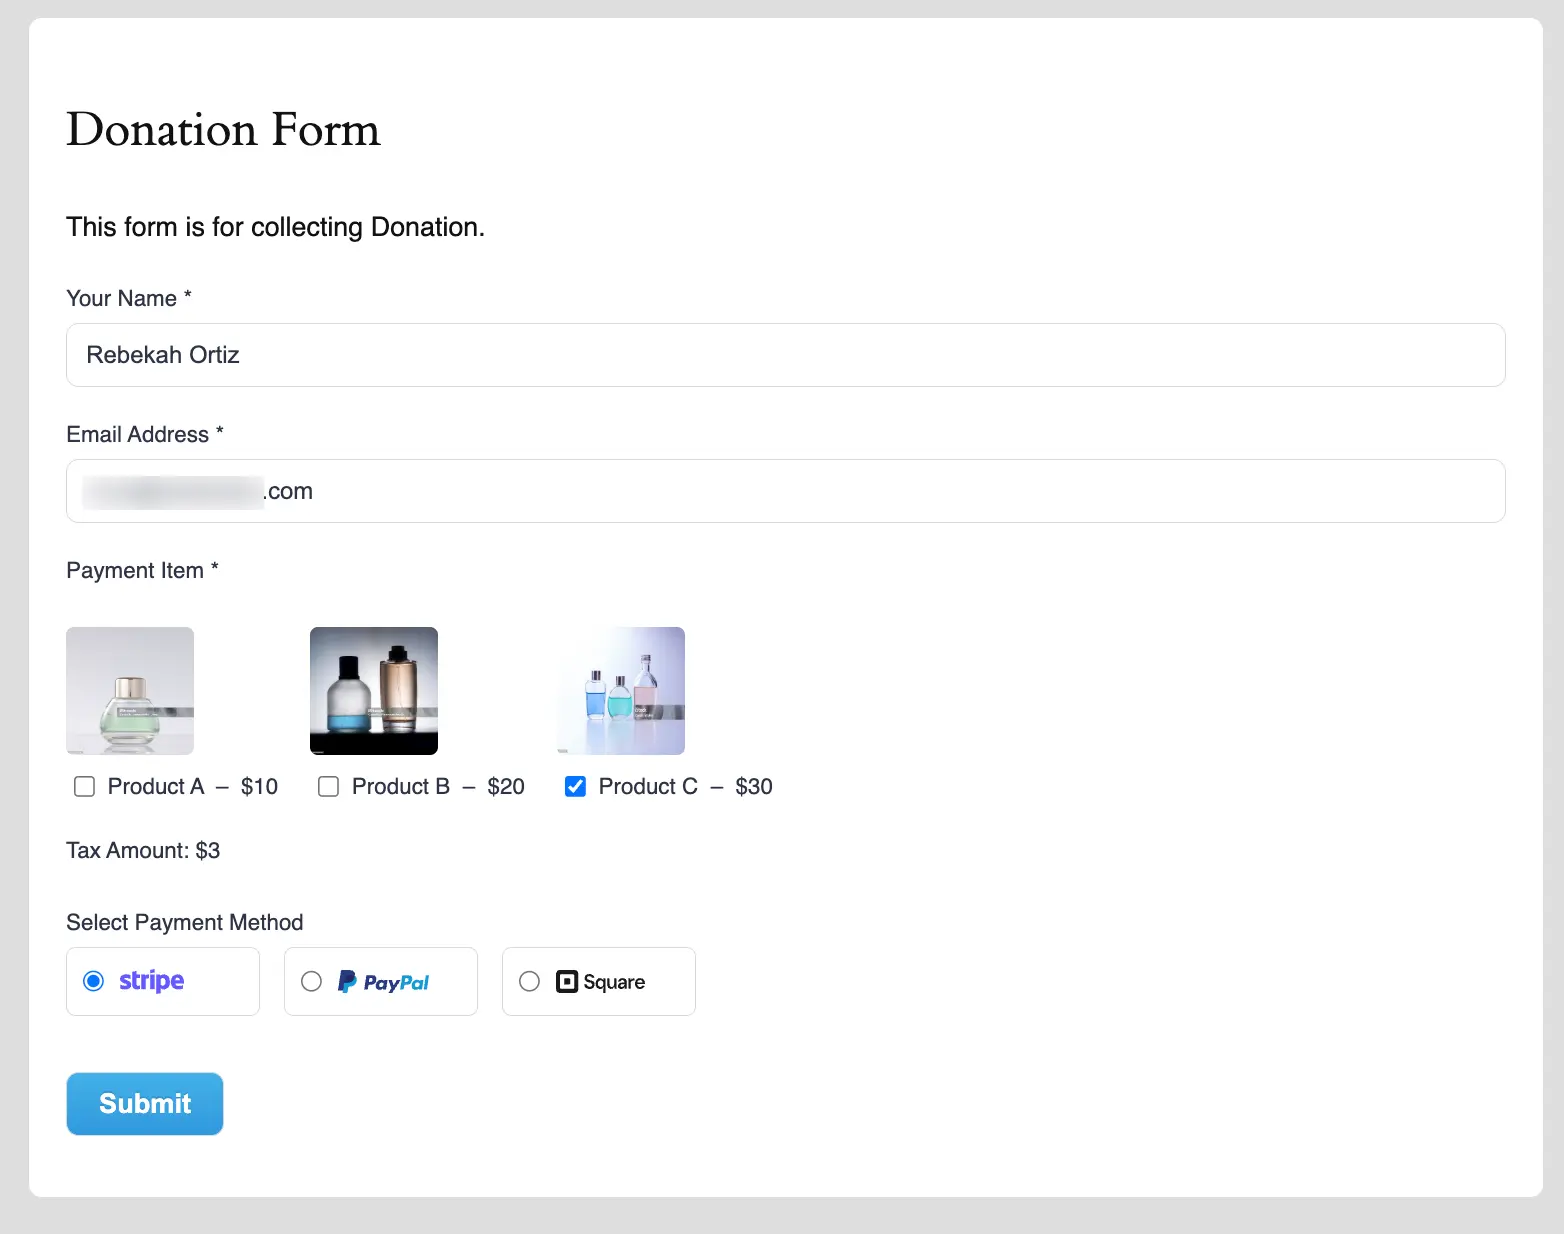The width and height of the screenshot is (1564, 1234).
Task: Click the Product B thumbnail image
Action: (373, 690)
